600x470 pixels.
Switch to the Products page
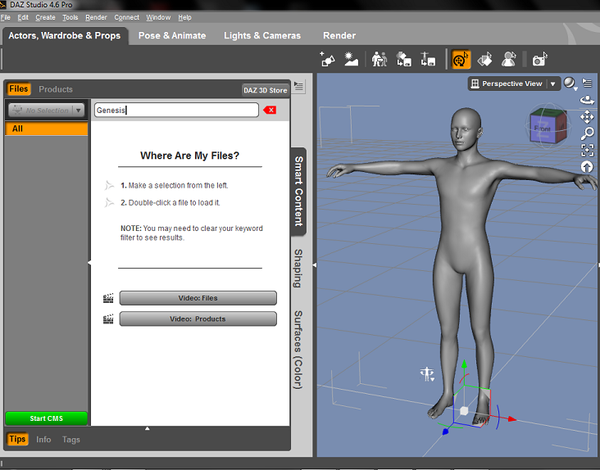point(55,89)
